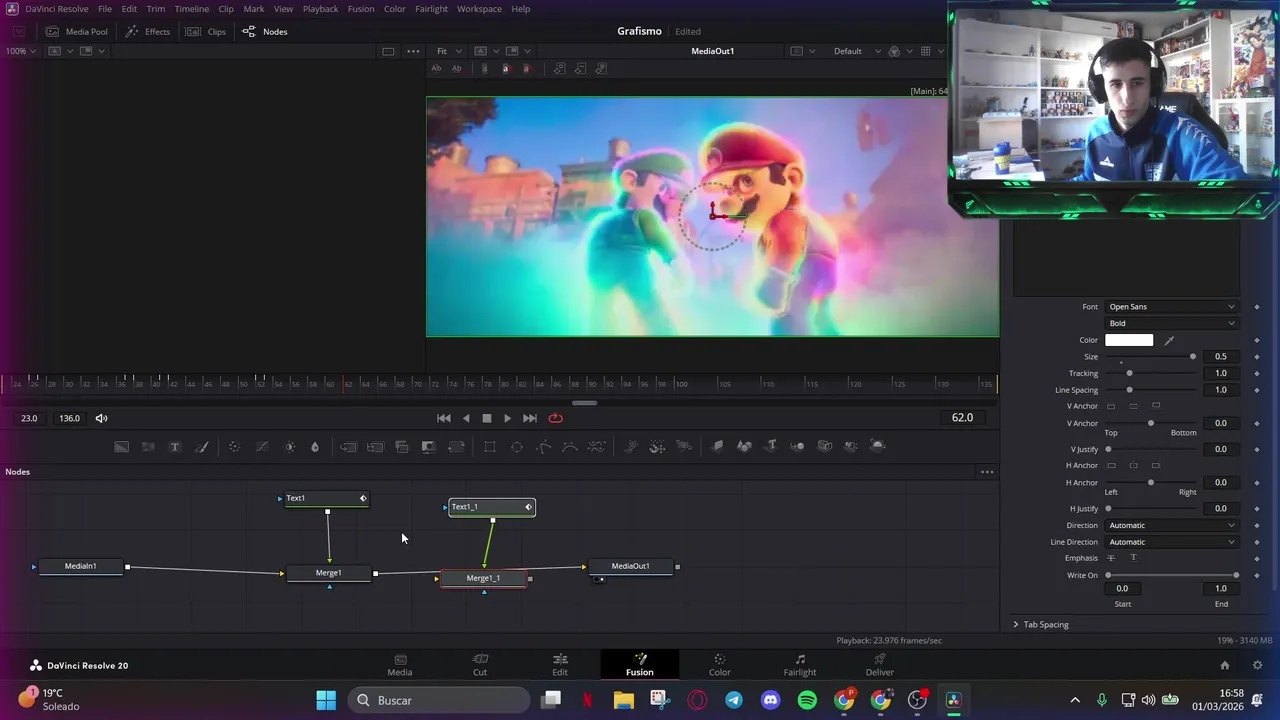Open the font style dropdown Bold

pos(1171,323)
